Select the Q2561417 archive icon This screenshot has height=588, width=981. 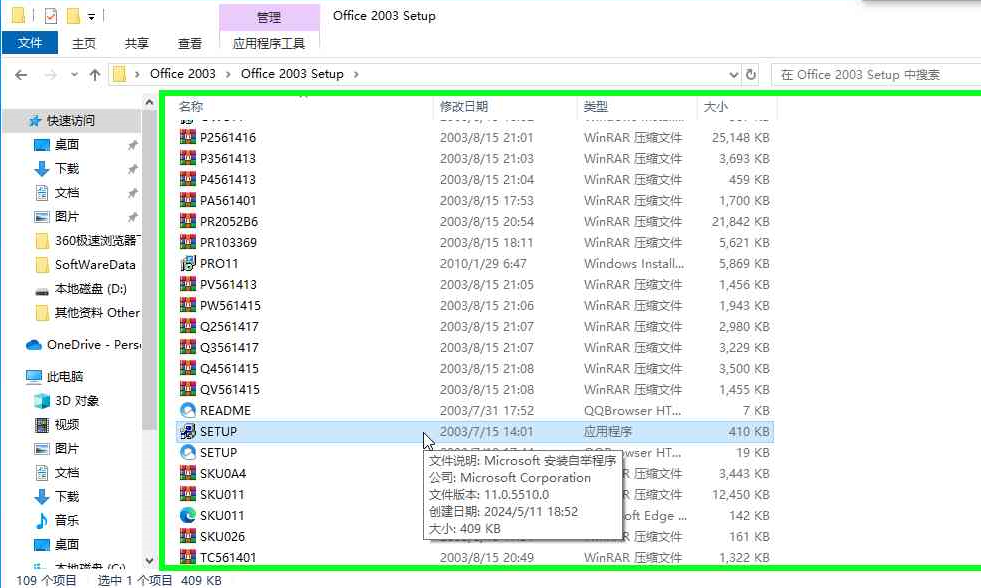pyautogui.click(x=188, y=326)
